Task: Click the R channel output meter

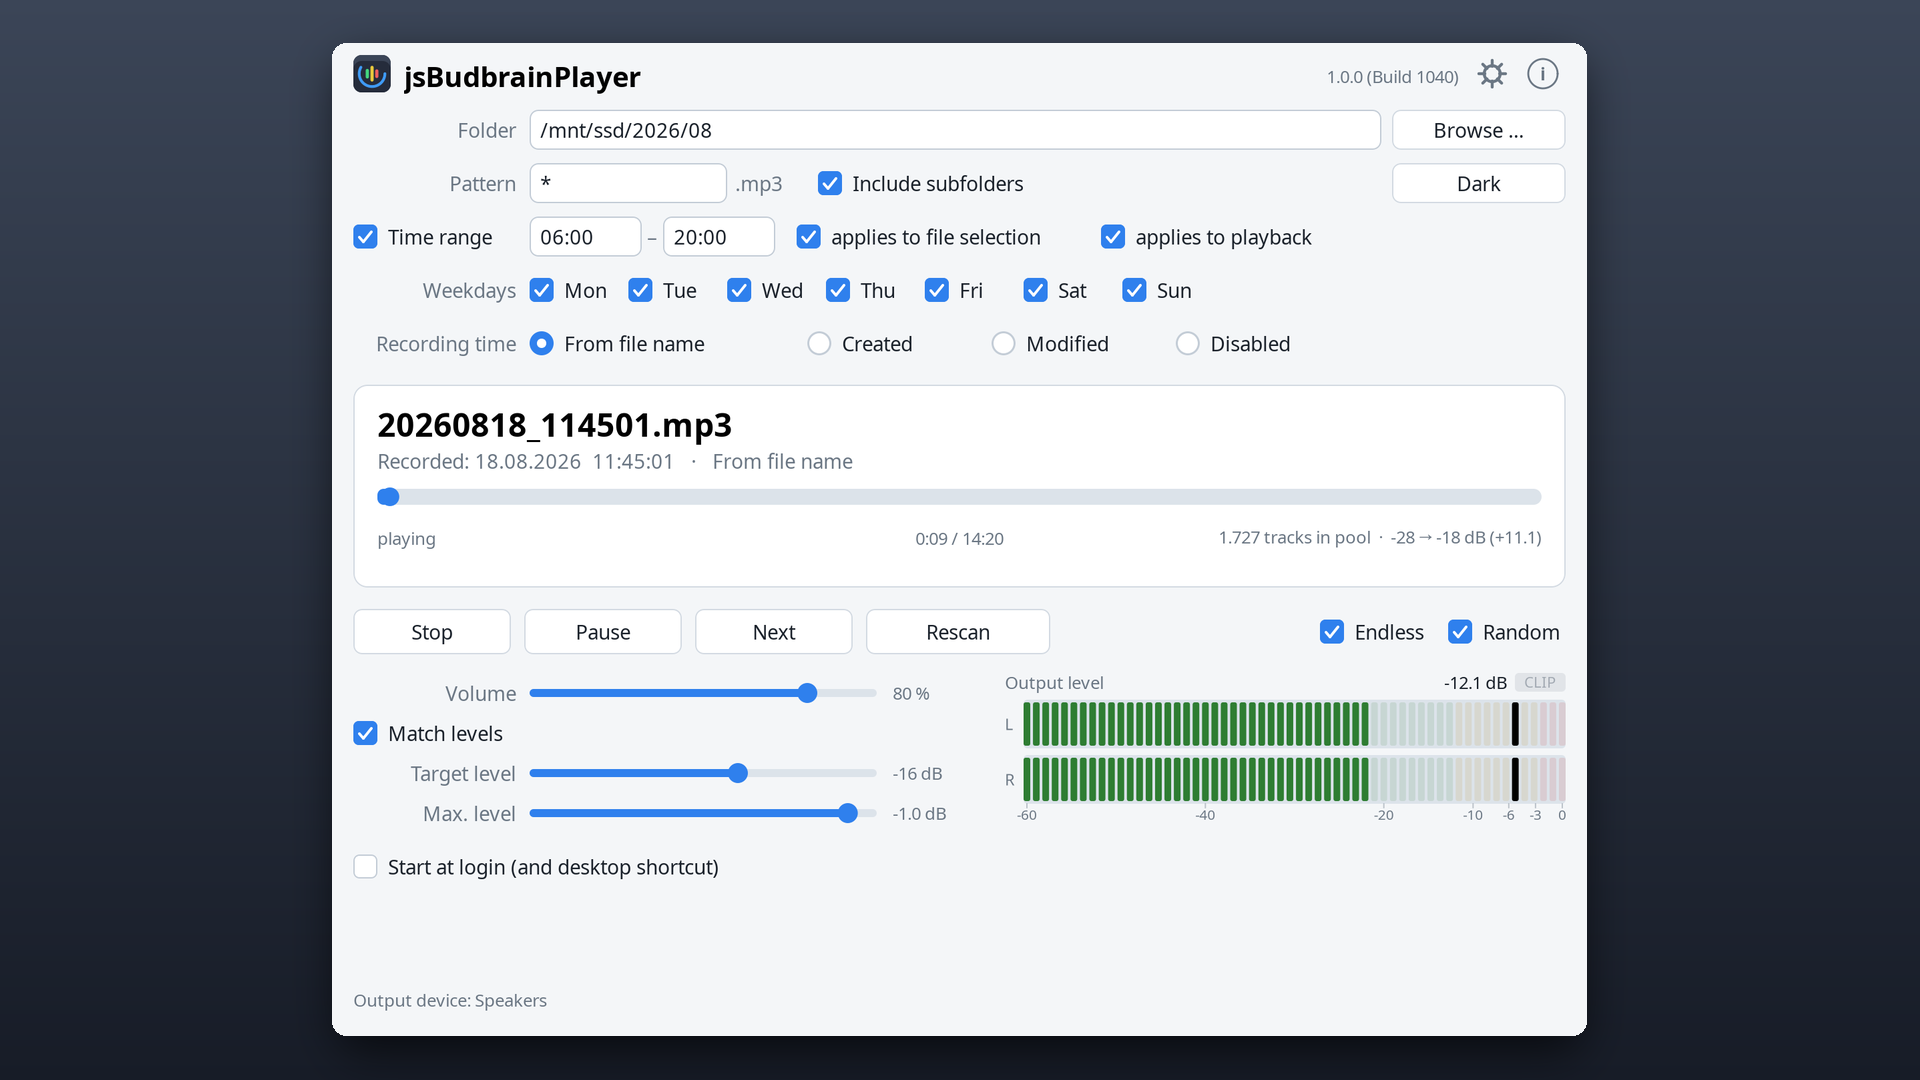Action: coord(1294,779)
